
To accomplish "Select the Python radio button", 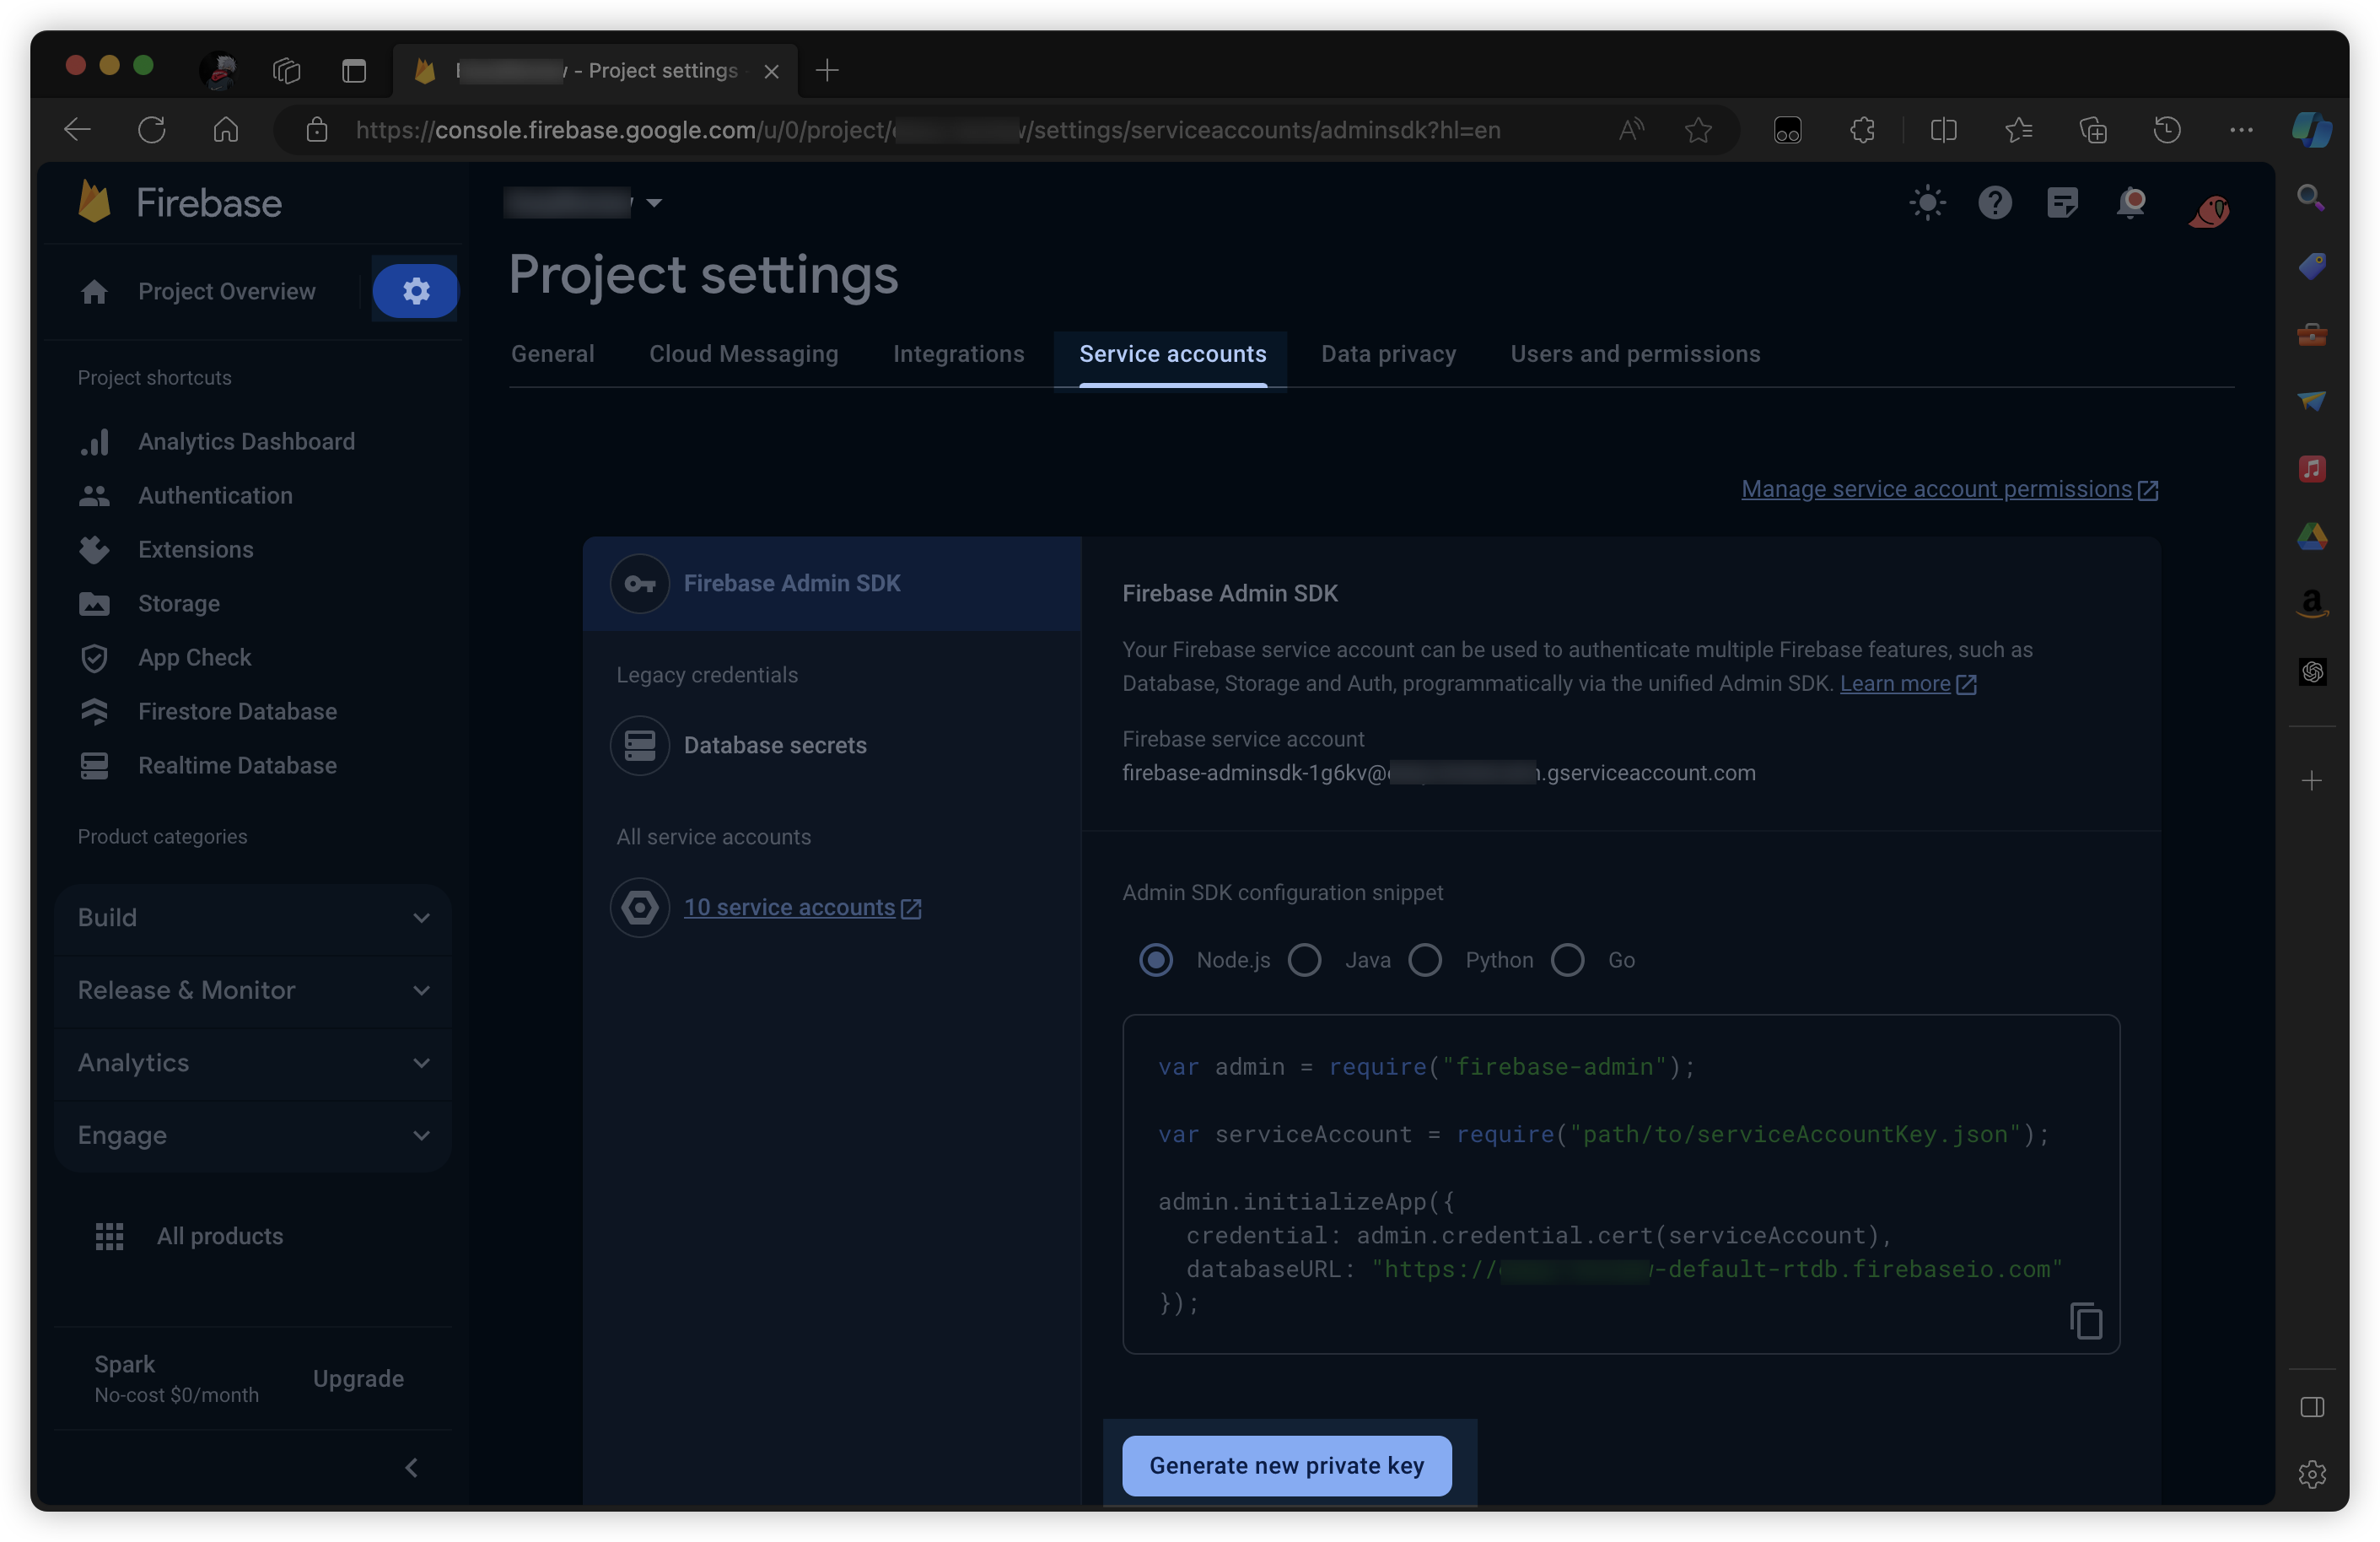I will (1425, 960).
